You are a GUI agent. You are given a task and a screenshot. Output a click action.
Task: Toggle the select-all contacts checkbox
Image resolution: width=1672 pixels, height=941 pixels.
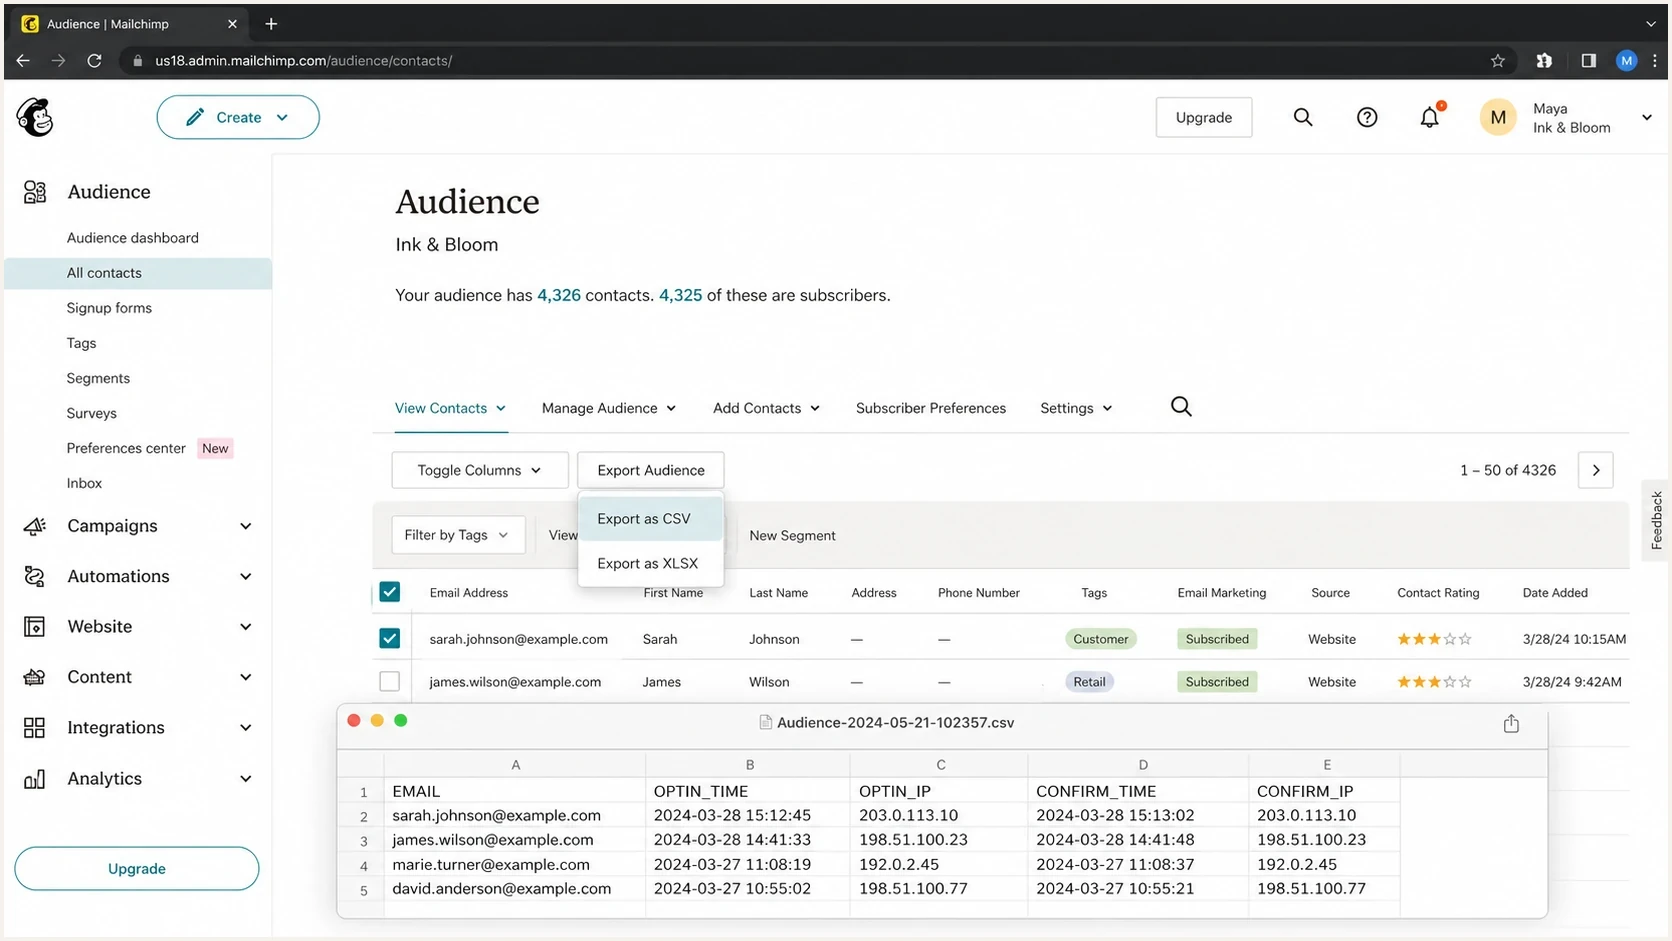(x=390, y=592)
